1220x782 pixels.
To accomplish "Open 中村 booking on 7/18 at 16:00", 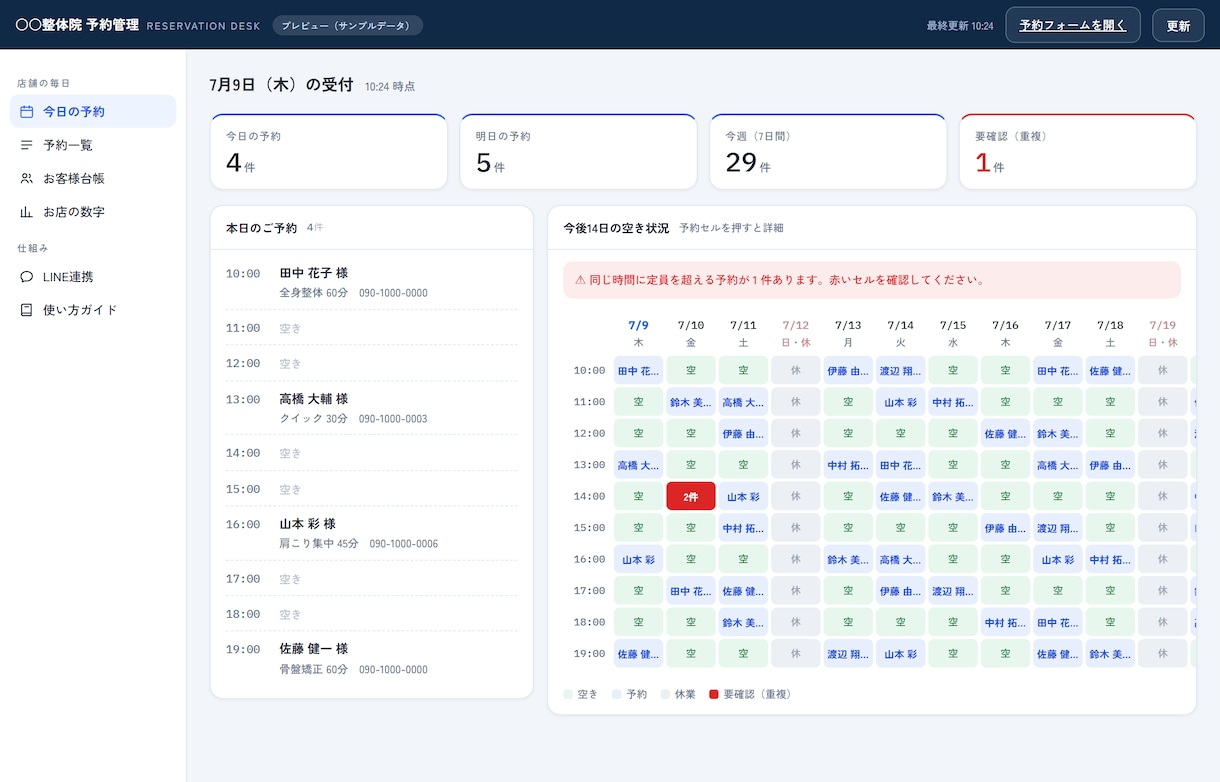I will pos(1110,559).
